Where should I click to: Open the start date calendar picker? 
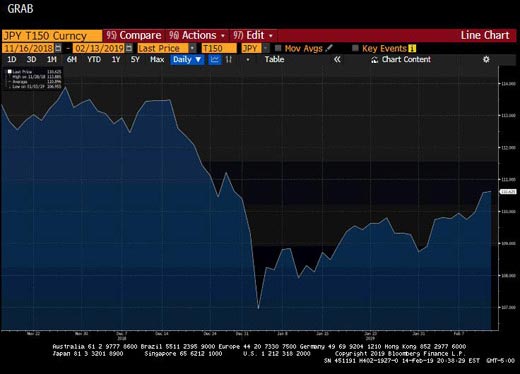(58, 48)
